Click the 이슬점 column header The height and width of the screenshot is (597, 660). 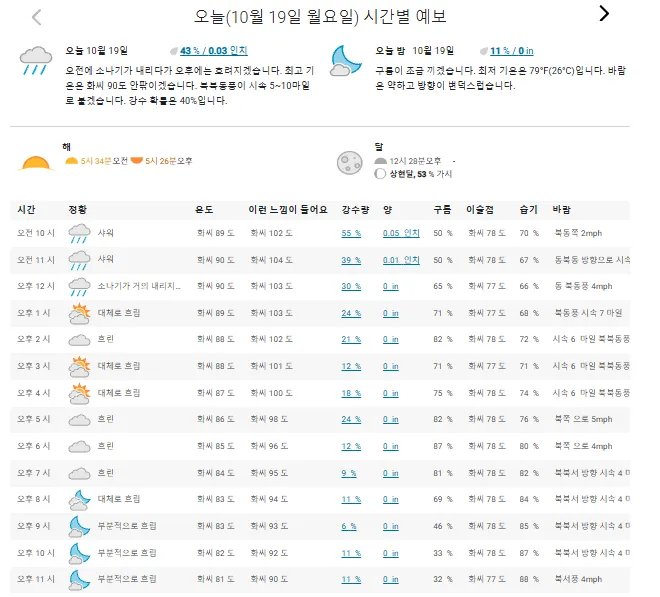[x=480, y=210]
